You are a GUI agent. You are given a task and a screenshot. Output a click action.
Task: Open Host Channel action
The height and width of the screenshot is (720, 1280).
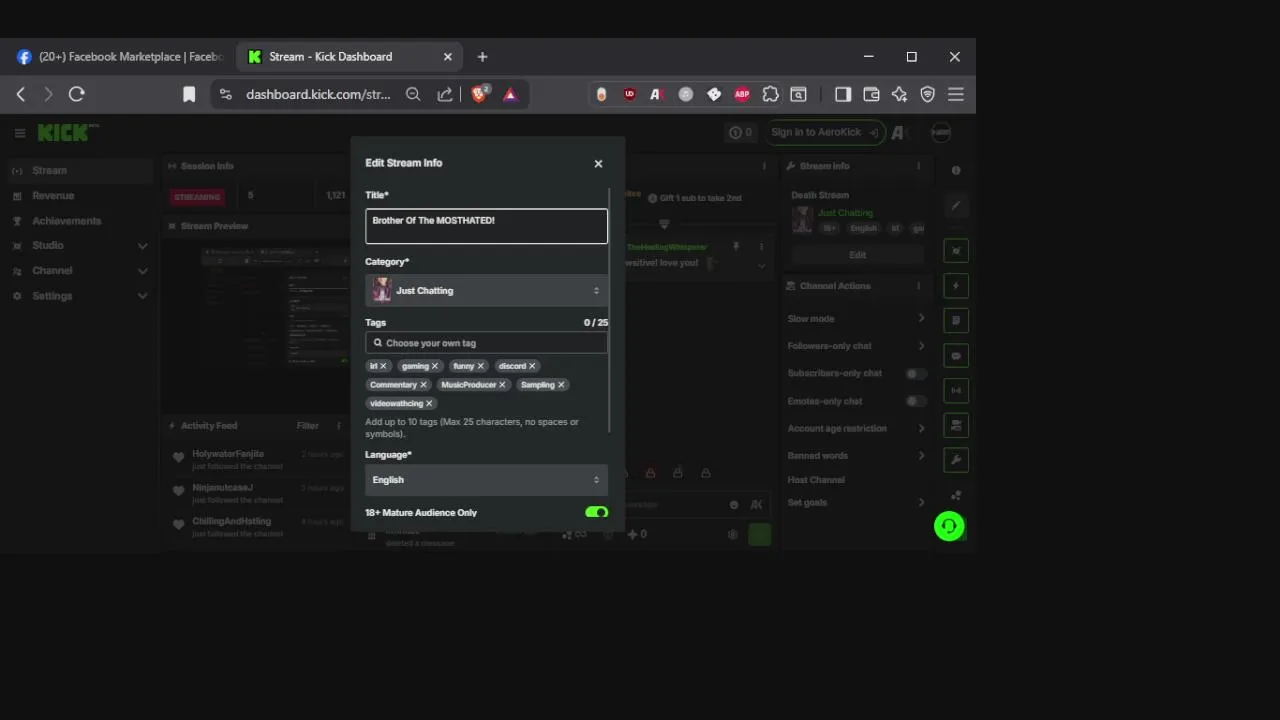(x=816, y=480)
